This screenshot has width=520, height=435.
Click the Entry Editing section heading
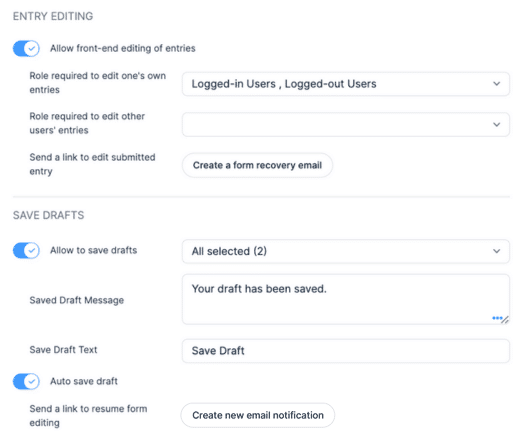click(53, 16)
